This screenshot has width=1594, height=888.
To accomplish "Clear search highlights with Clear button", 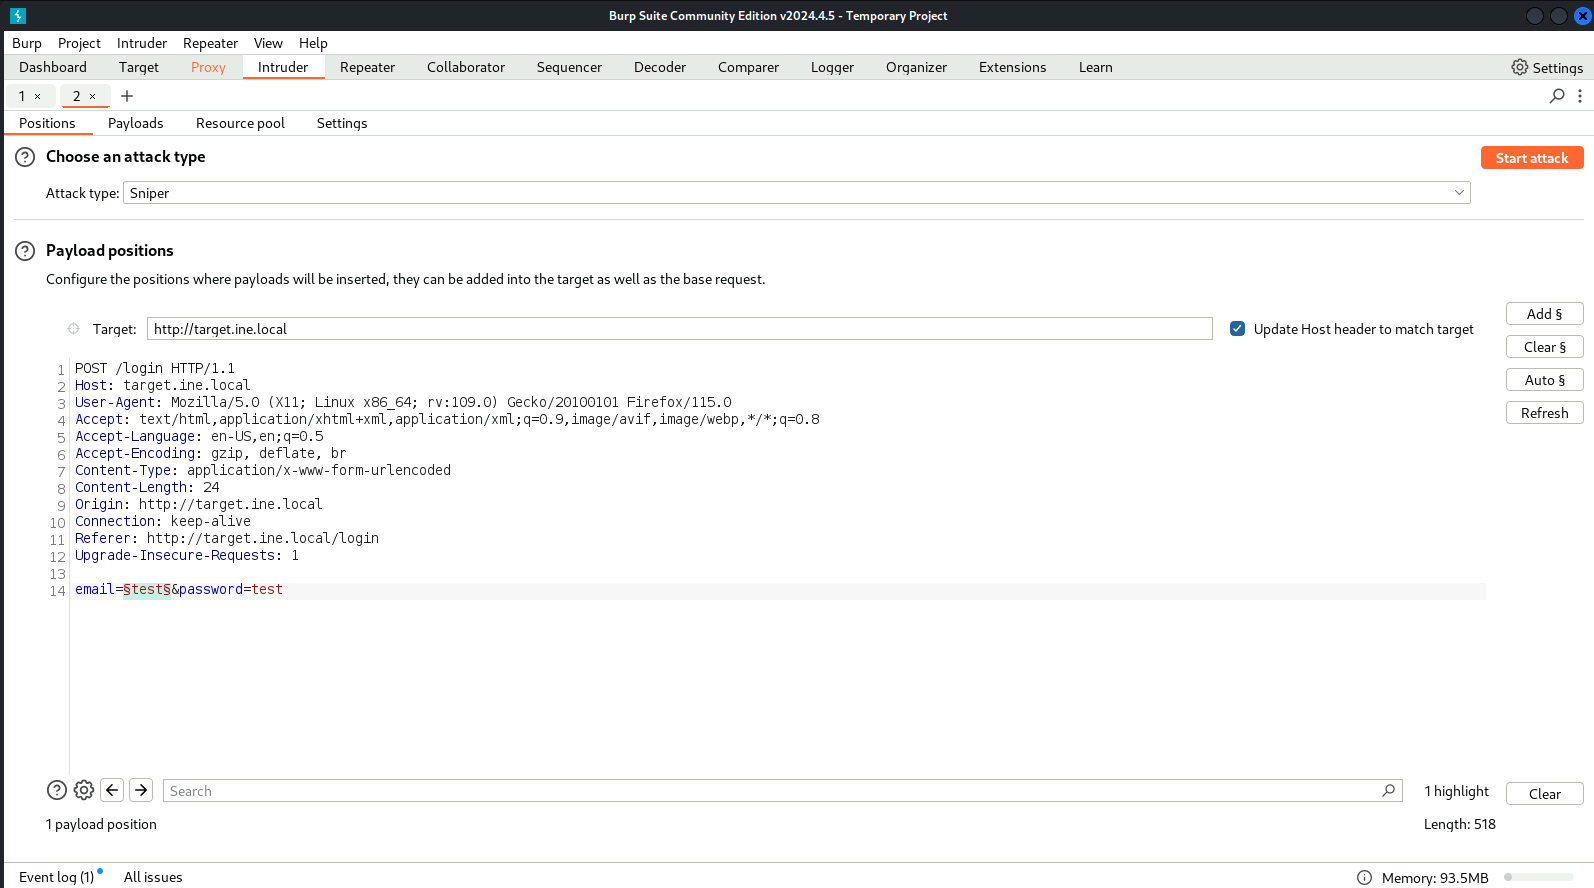I will [1544, 794].
